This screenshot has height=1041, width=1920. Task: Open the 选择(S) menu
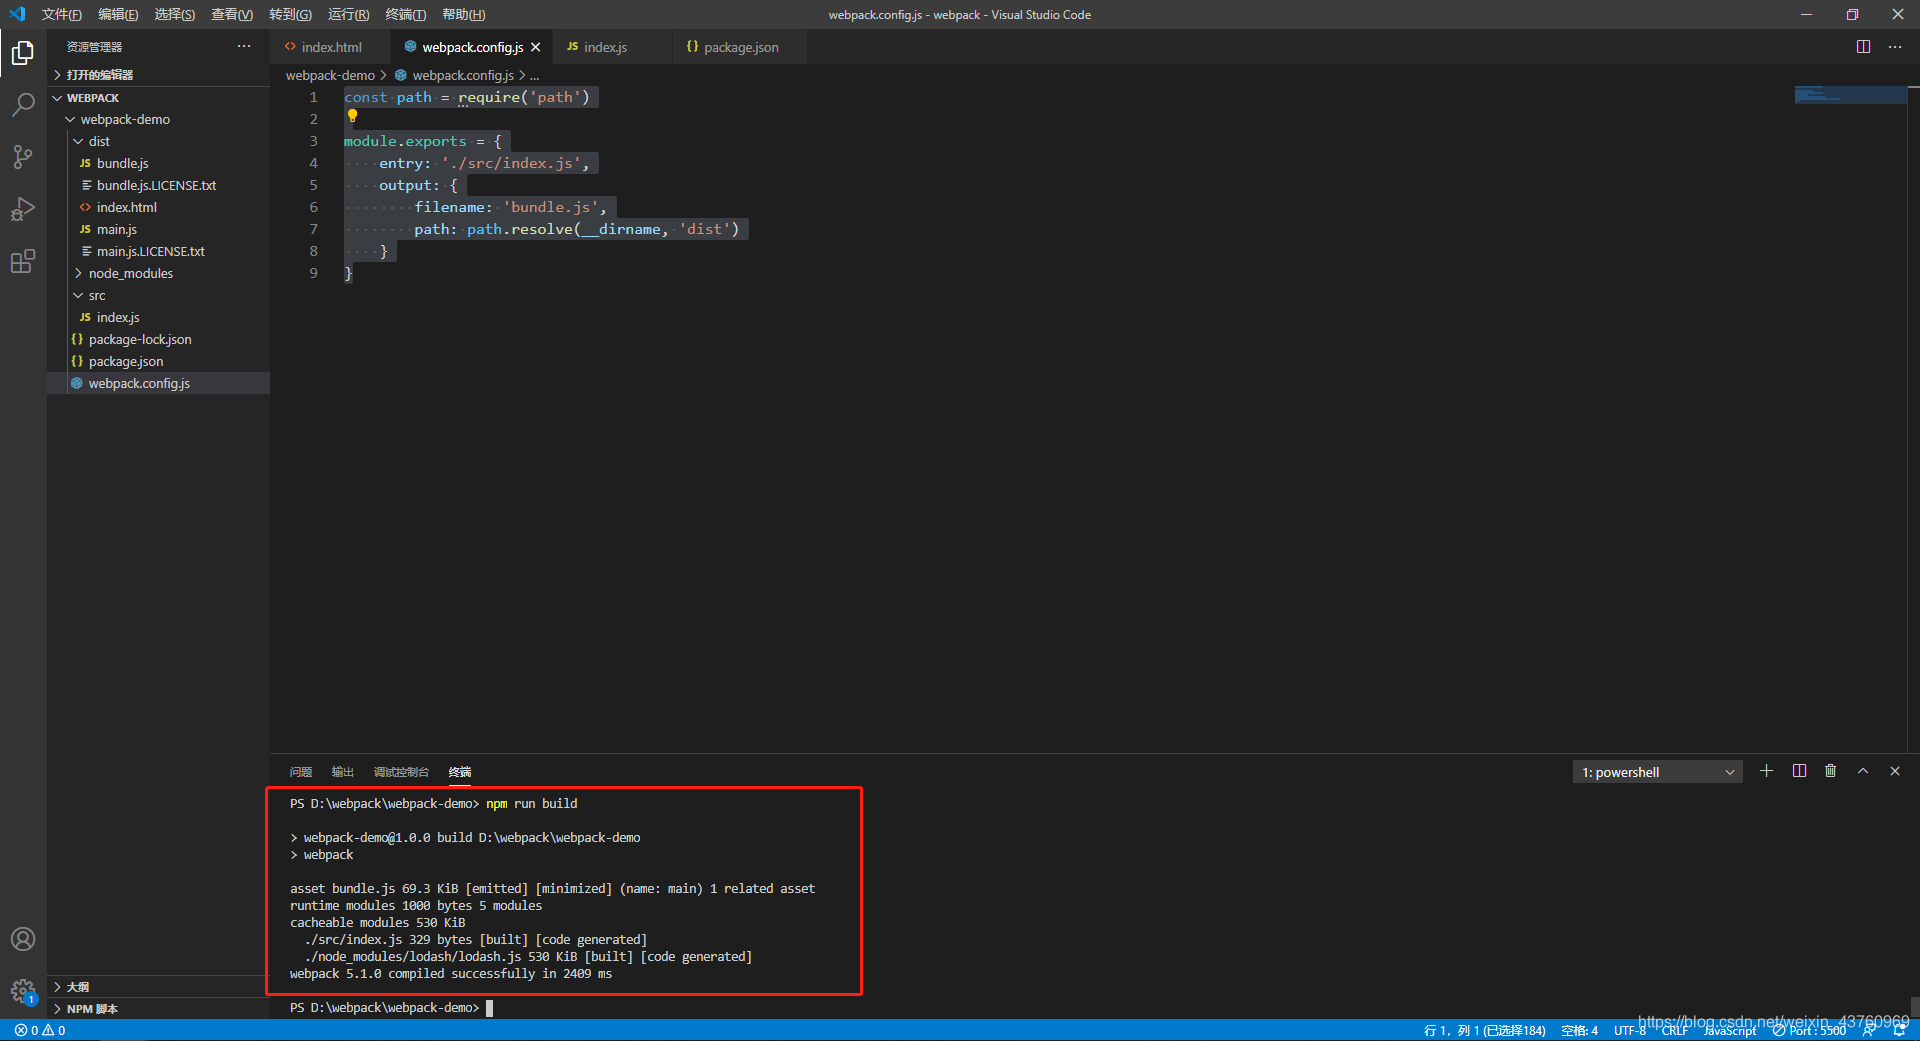175,14
